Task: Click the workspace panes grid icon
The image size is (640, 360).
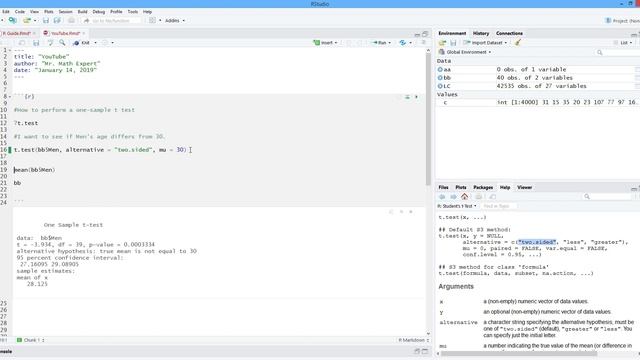Action: coord(152,20)
